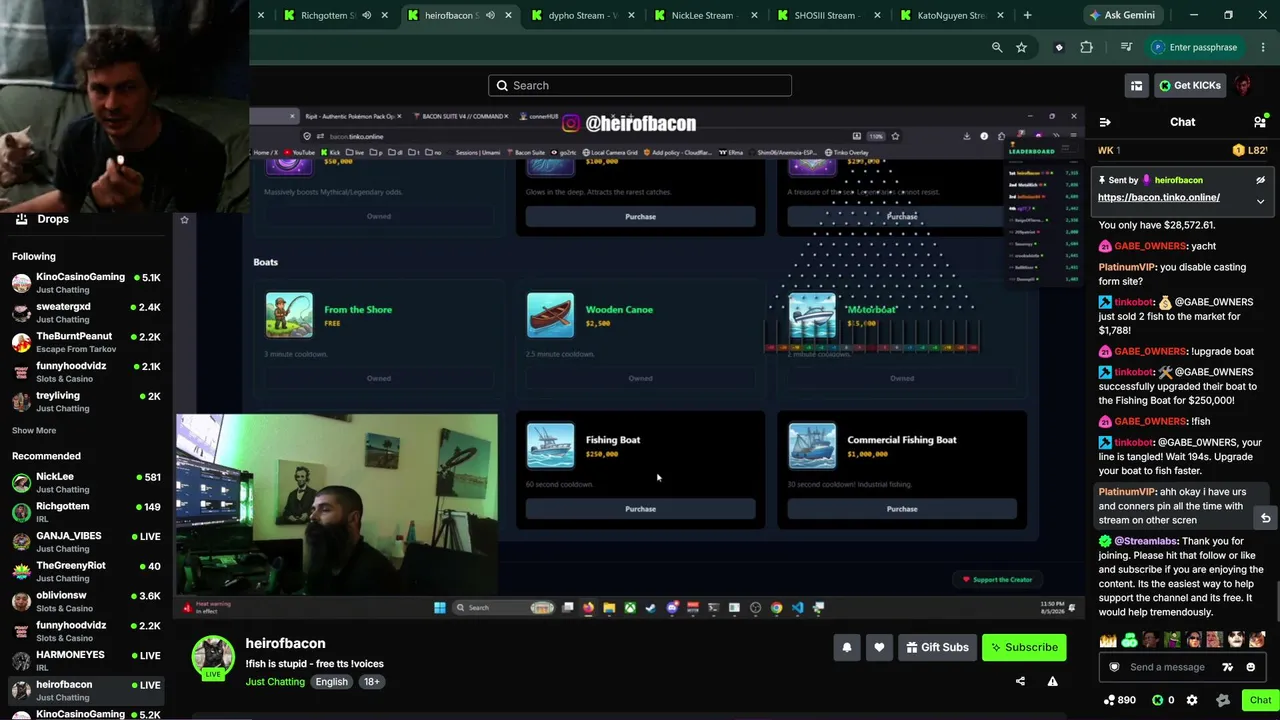Switch to the KatoNguyen Stream tab
The height and width of the screenshot is (720, 1280).
coord(950,15)
